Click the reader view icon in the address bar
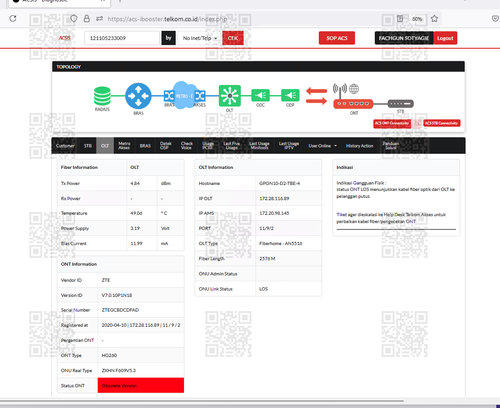This screenshot has width=500, height=408. pyautogui.click(x=400, y=19)
